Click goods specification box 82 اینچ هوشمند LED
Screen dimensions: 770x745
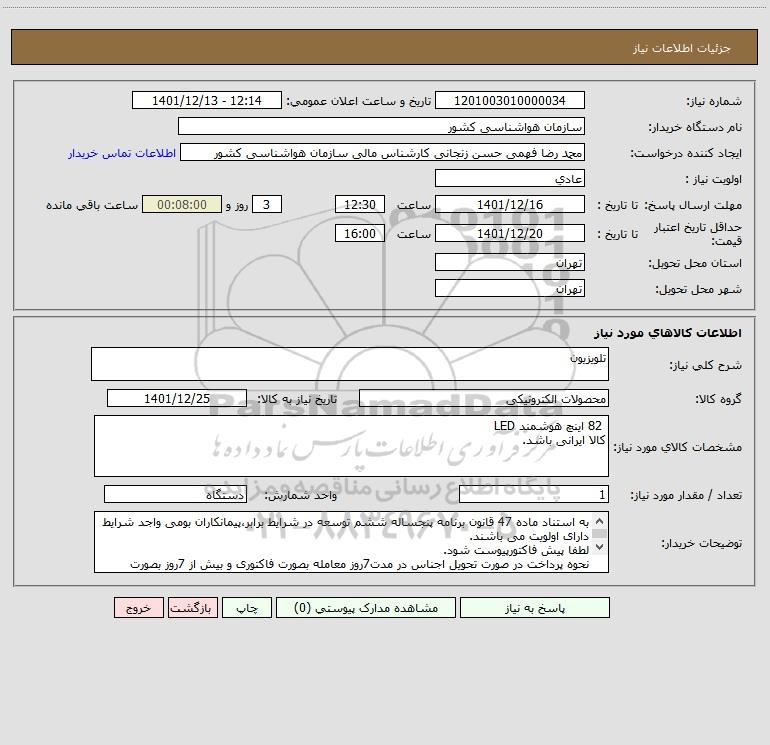[351, 446]
